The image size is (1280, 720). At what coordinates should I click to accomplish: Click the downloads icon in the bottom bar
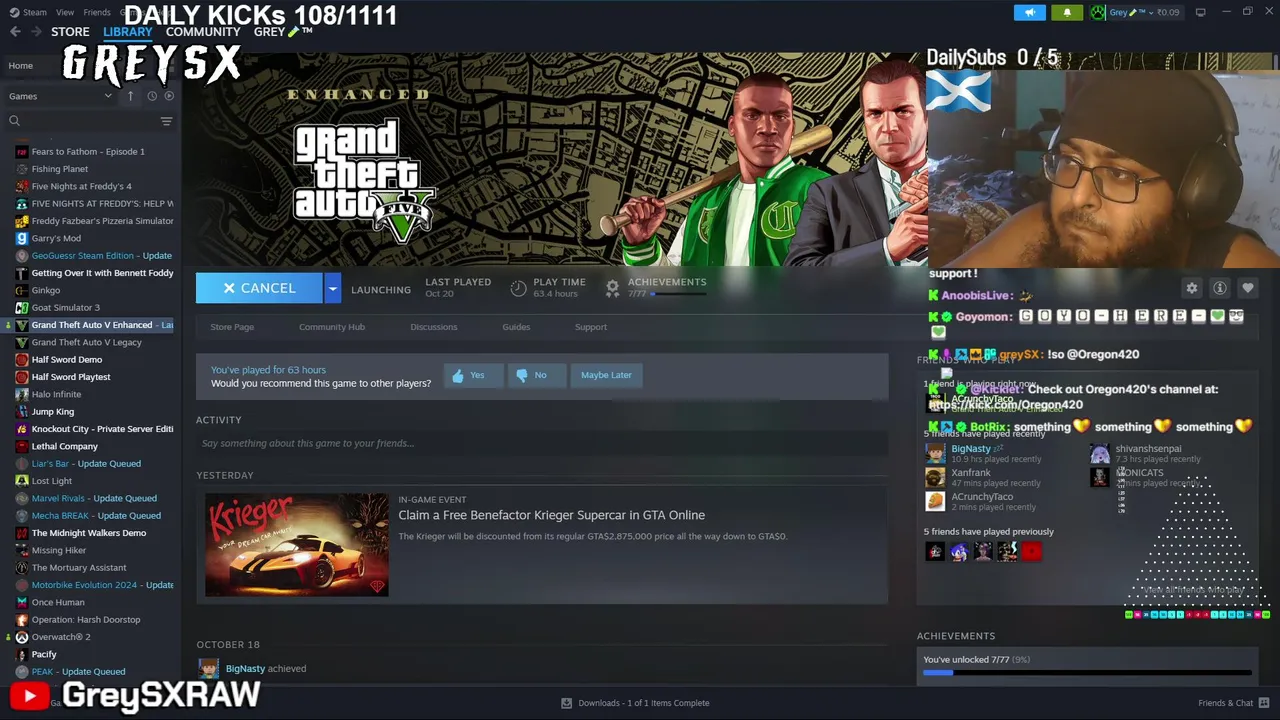click(x=566, y=703)
